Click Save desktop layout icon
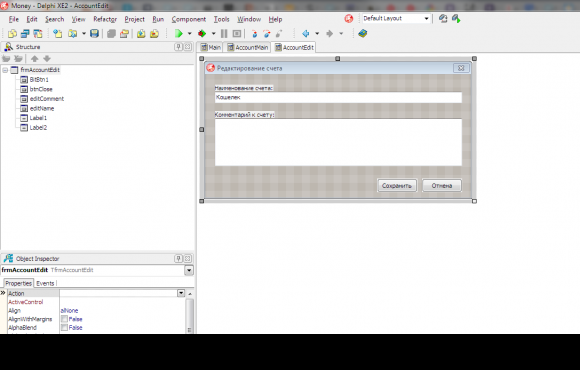The image size is (580, 370). click(x=443, y=18)
